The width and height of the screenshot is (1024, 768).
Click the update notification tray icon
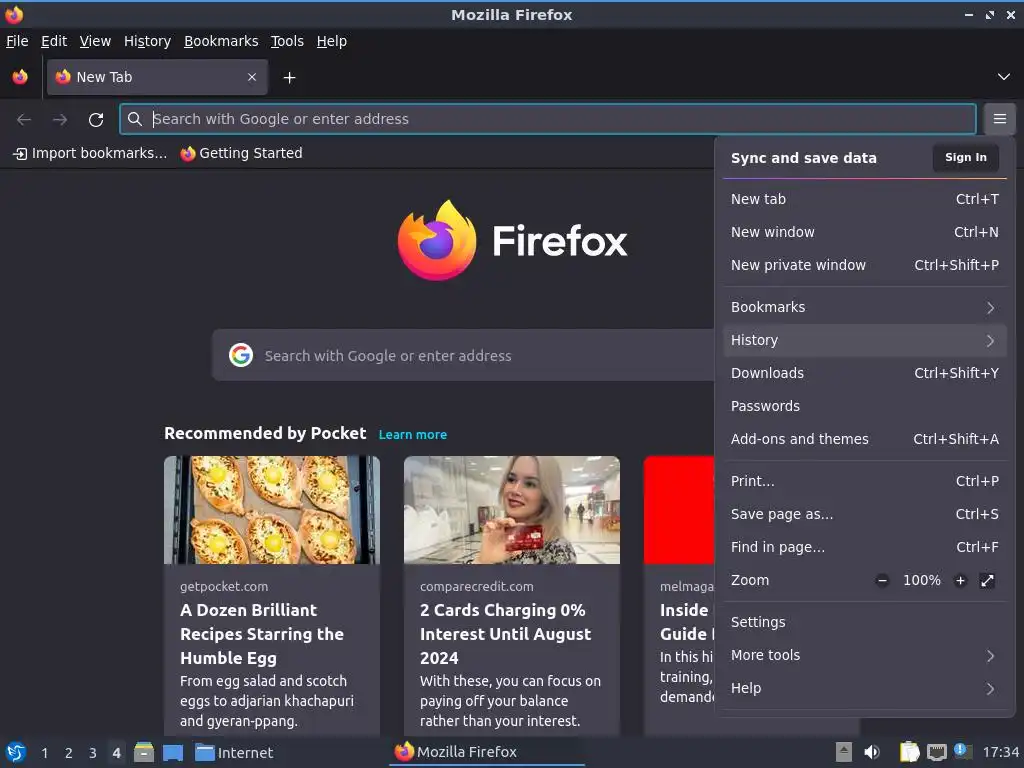point(962,752)
